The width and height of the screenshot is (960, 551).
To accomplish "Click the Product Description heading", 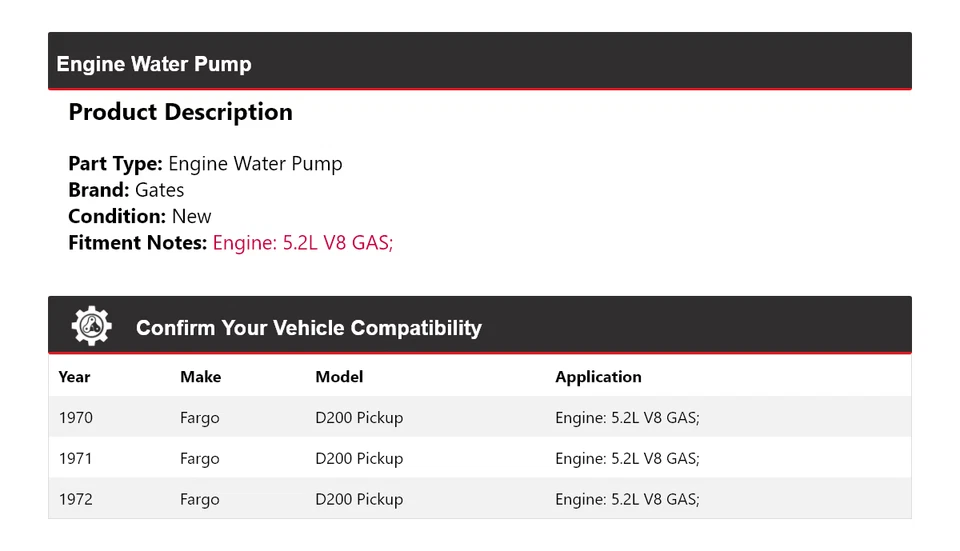I will 180,112.
